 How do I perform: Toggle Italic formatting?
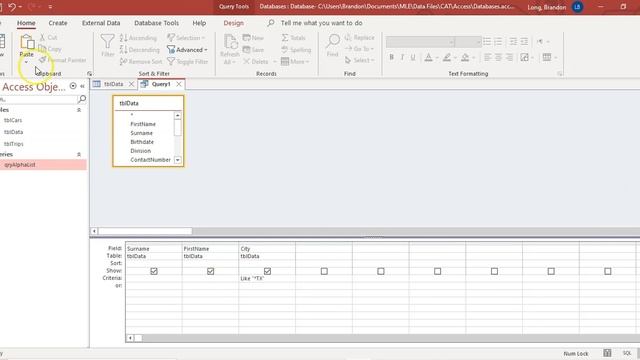point(402,57)
